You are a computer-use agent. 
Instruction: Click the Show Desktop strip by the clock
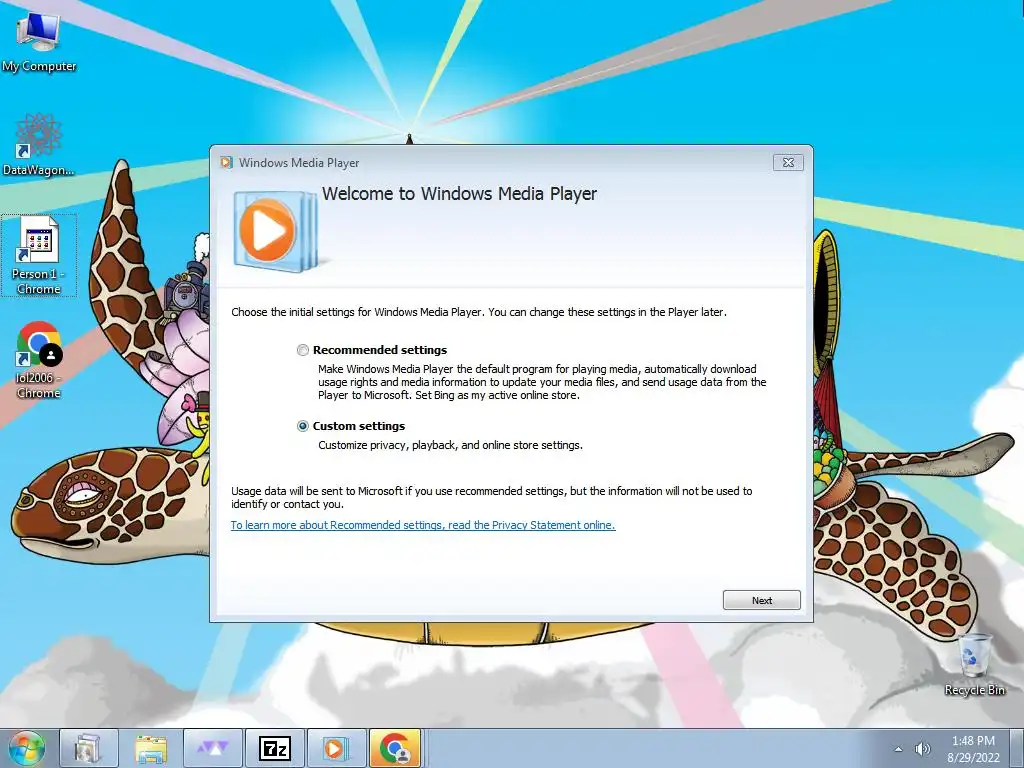click(x=1017, y=748)
